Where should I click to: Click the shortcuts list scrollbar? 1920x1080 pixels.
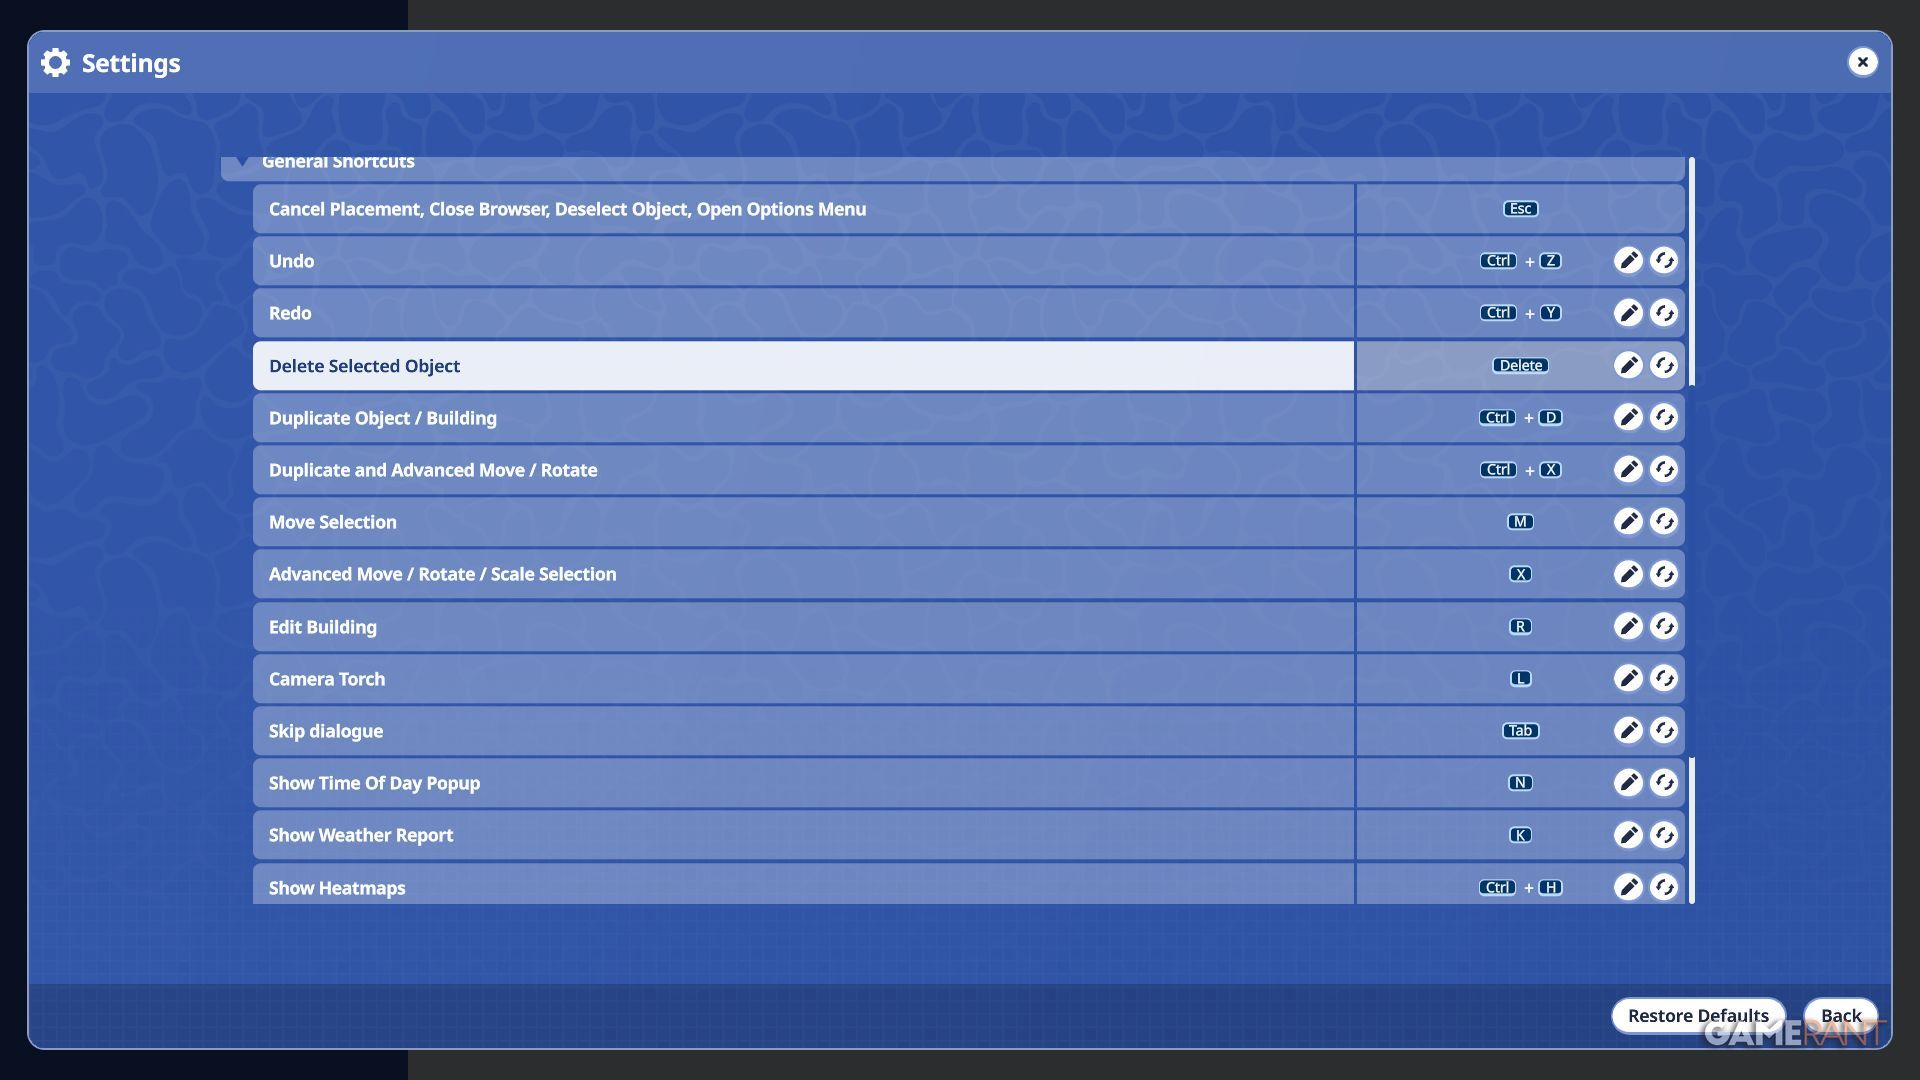point(1691,271)
